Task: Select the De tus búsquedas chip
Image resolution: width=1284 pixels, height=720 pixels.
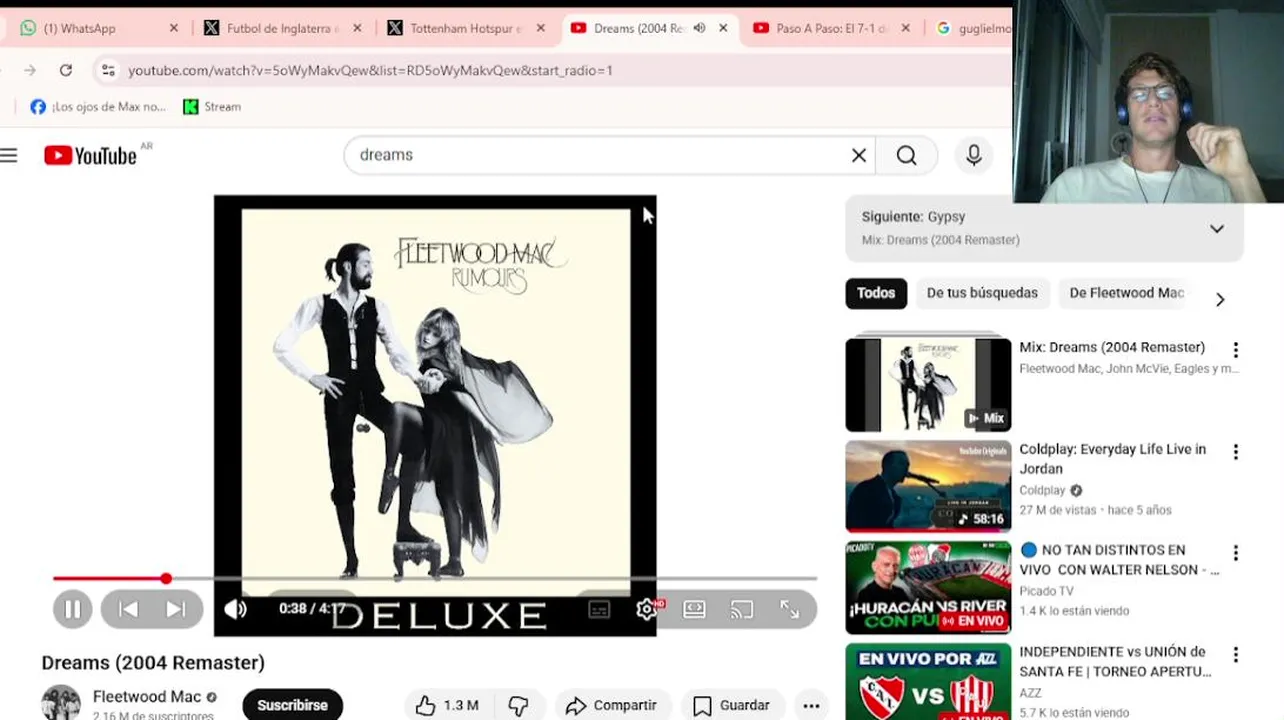Action: pyautogui.click(x=982, y=293)
